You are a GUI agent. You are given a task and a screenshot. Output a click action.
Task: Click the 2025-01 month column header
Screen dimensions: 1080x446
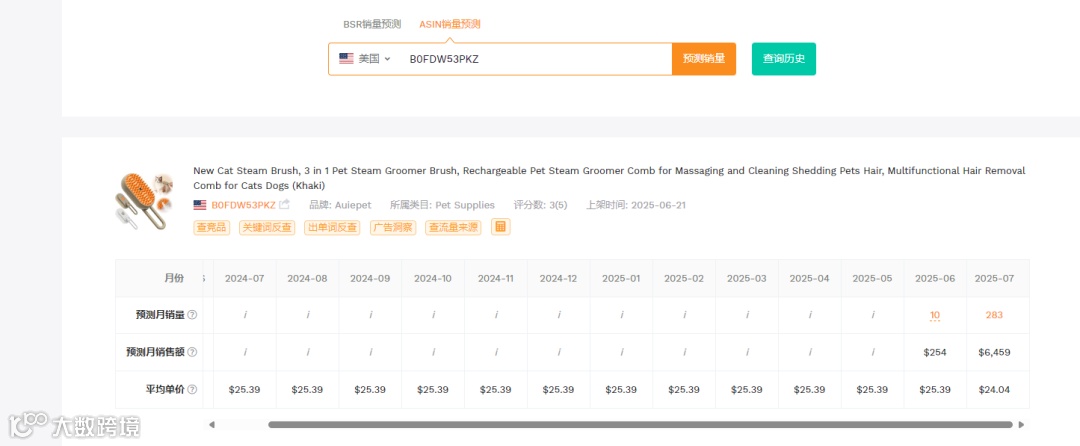click(621, 279)
